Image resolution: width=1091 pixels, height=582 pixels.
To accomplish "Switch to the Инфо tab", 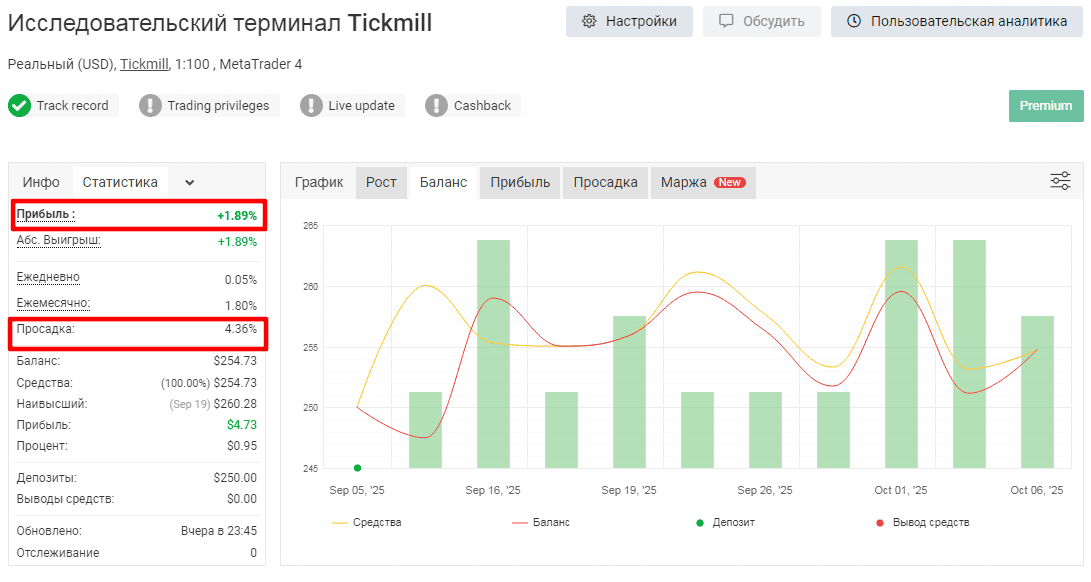I will point(41,182).
